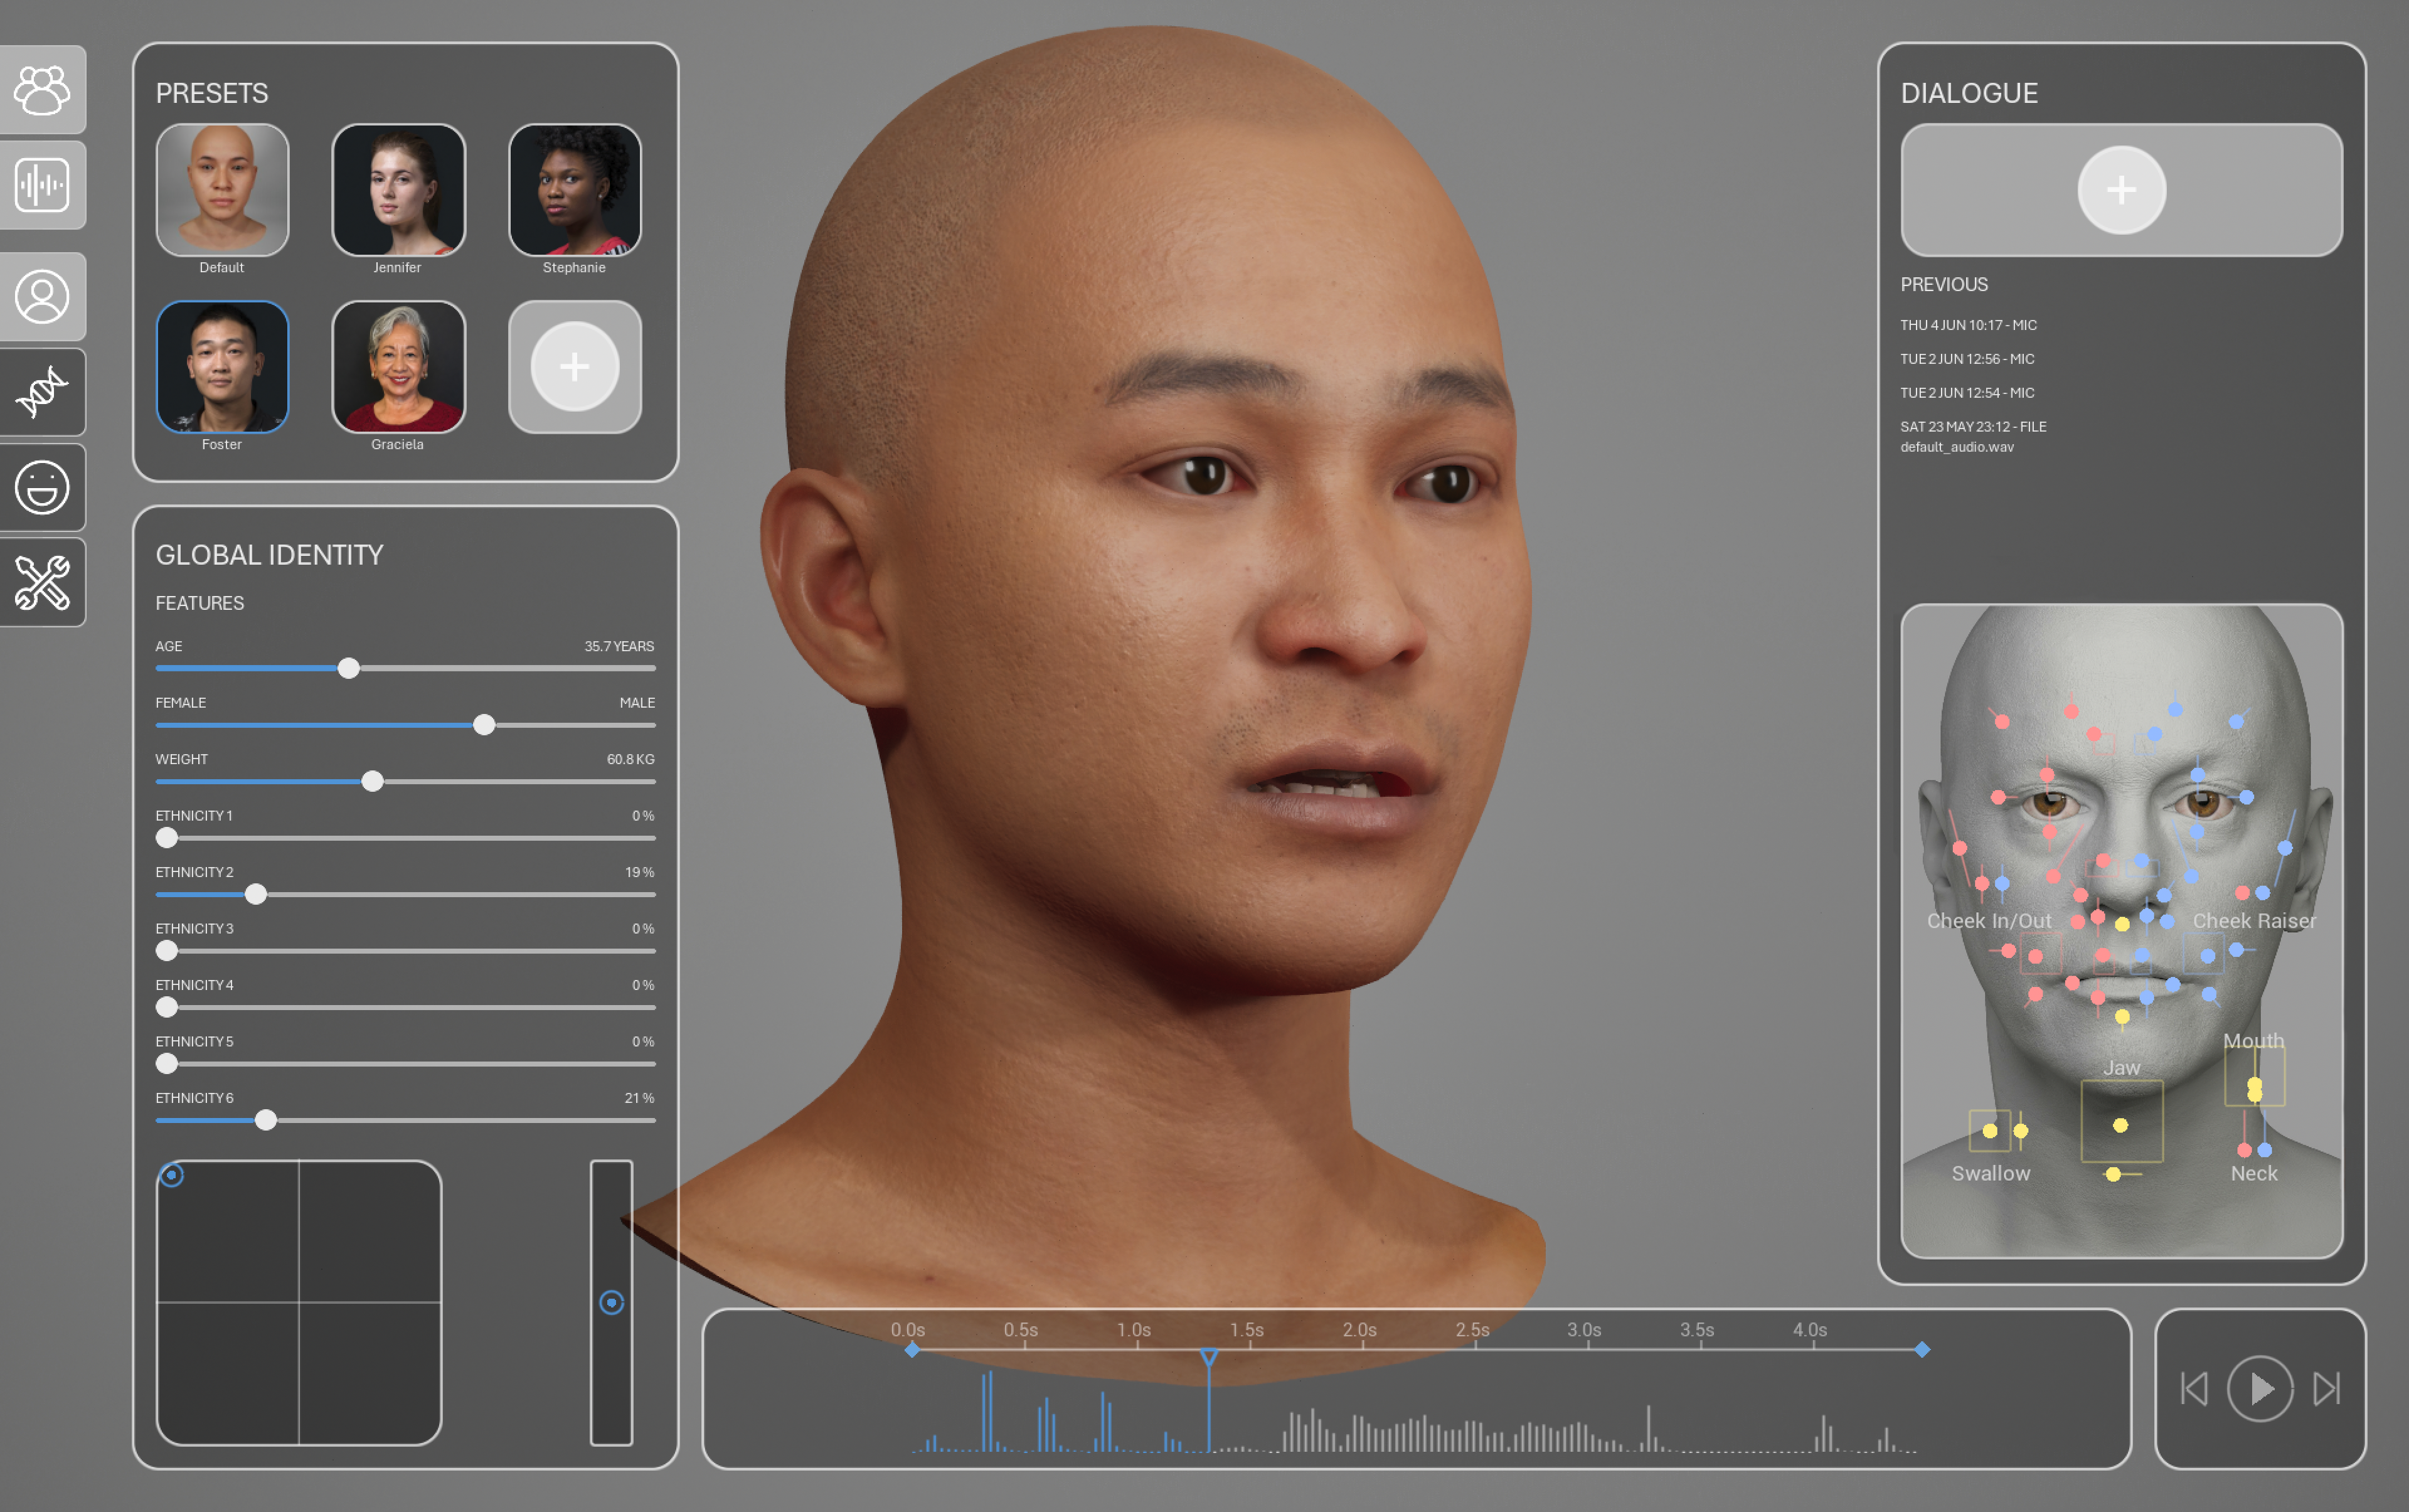Open the smiley emotion sidebar icon
Image resolution: width=2409 pixels, height=1512 pixels.
[42, 487]
